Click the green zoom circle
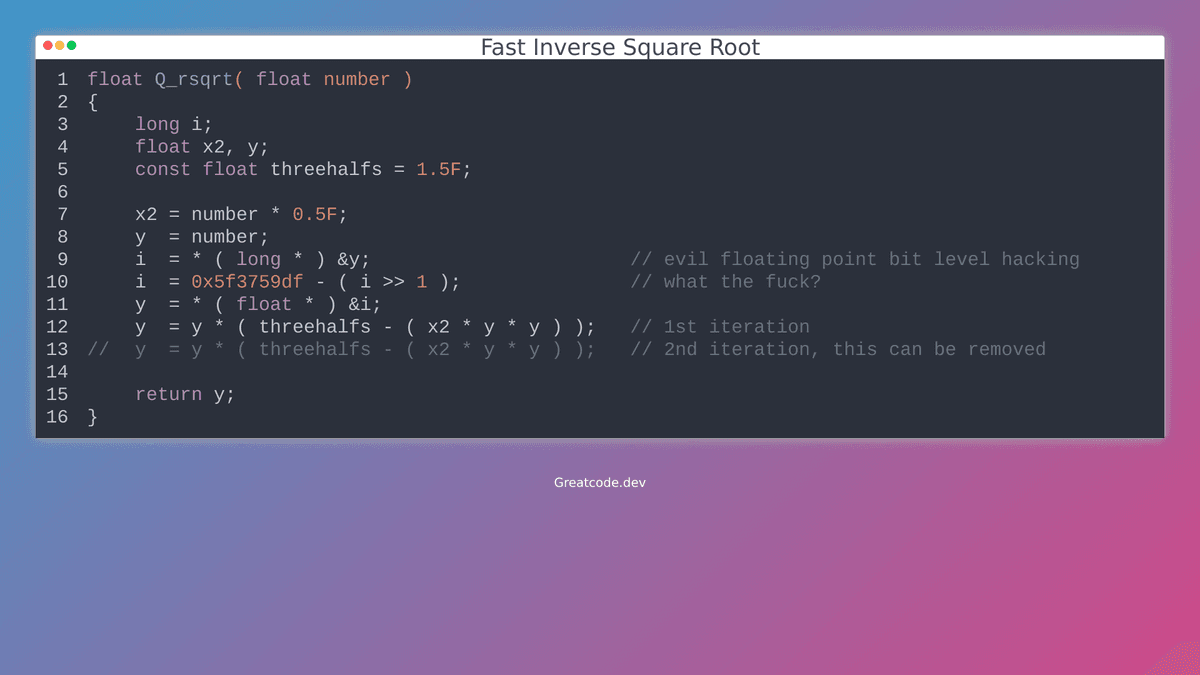The width and height of the screenshot is (1200, 675). (x=71, y=46)
